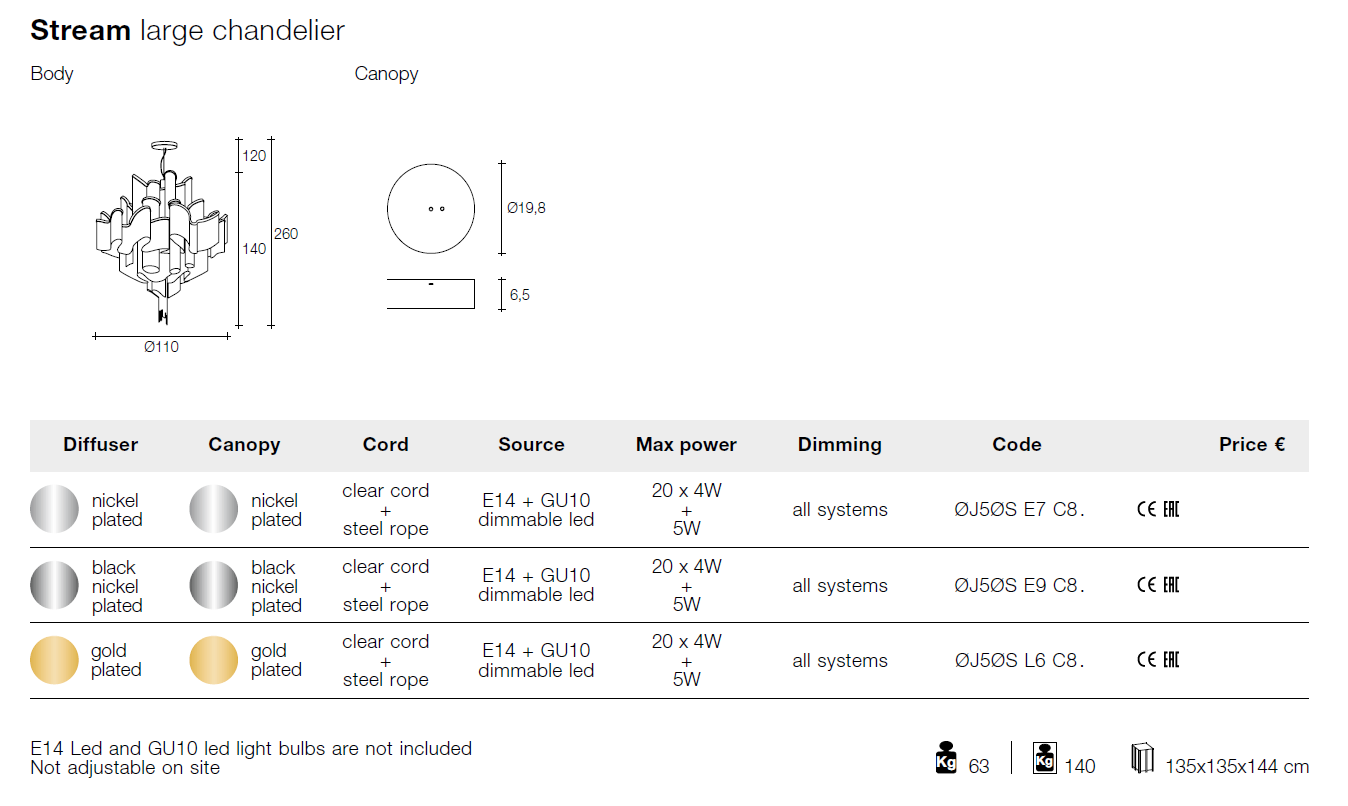Click 20 x 4W power in gold row
The width and height of the screenshot is (1348, 806).
(687, 641)
